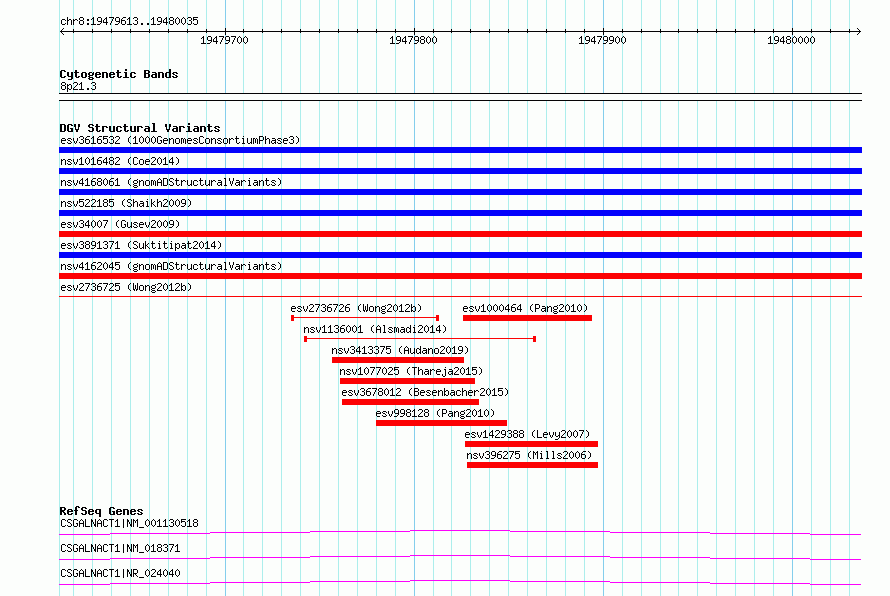Click the 8p21.3 band label
The width and height of the screenshot is (890, 596).
[78, 86]
